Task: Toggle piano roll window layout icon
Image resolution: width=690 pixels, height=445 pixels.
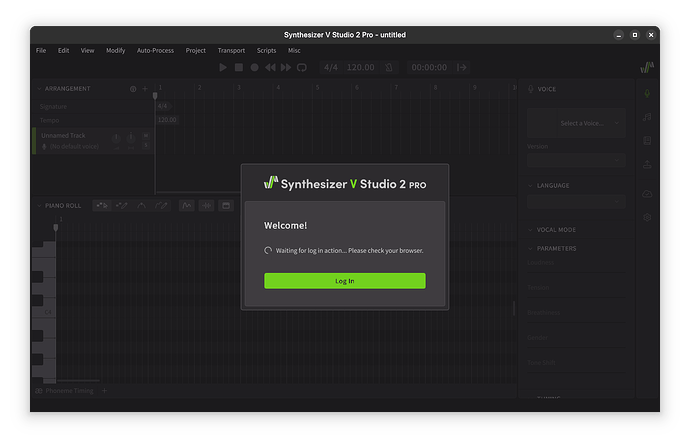Action: [x=226, y=206]
